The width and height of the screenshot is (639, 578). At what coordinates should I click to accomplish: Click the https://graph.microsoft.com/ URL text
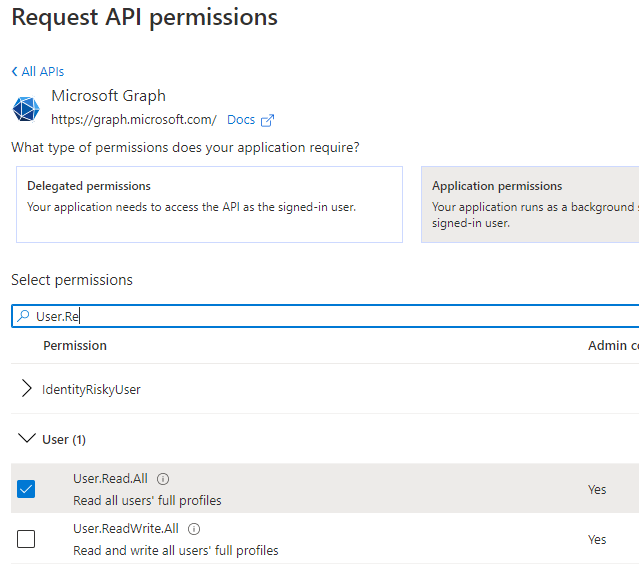point(134,120)
